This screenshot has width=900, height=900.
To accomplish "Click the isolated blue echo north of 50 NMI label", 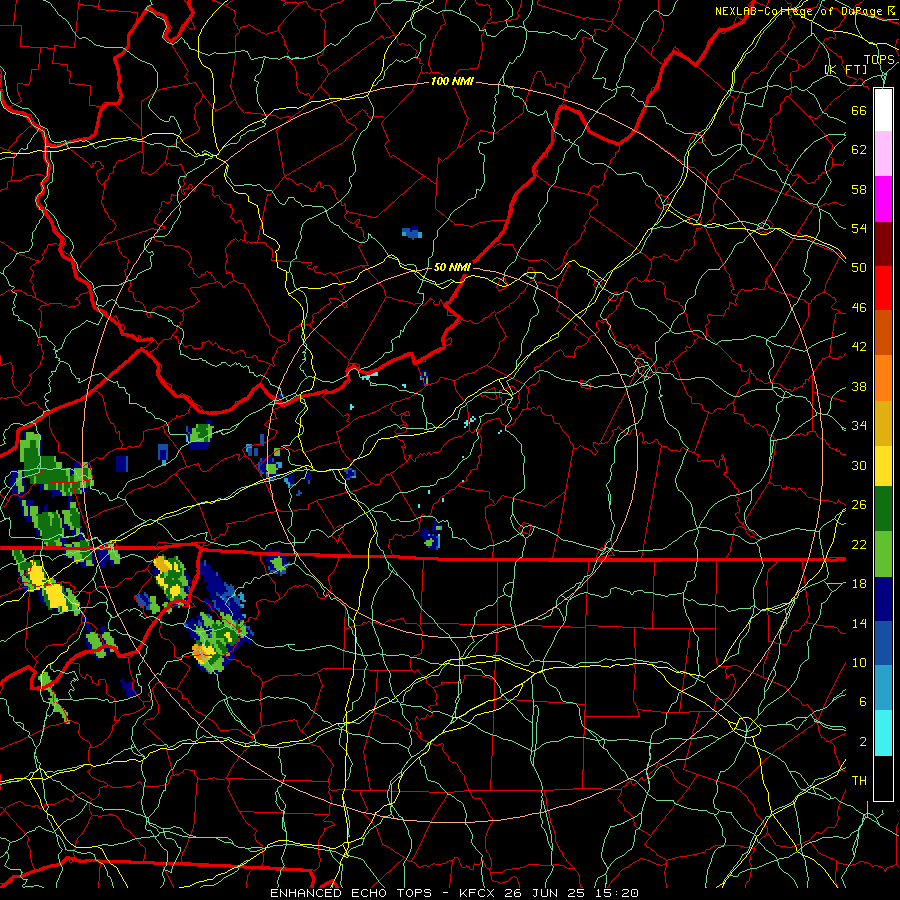I will [412, 232].
